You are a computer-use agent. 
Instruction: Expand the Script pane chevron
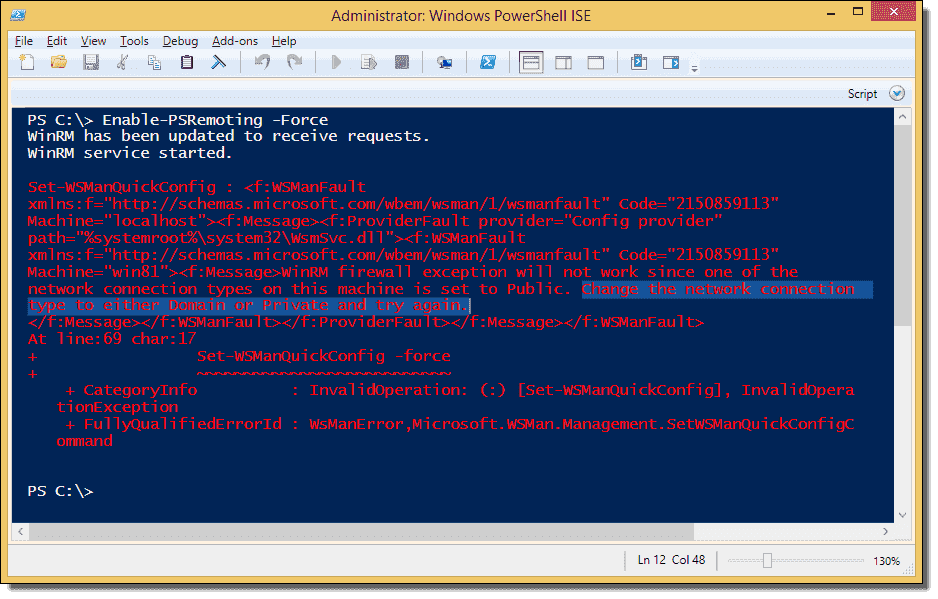tap(897, 93)
